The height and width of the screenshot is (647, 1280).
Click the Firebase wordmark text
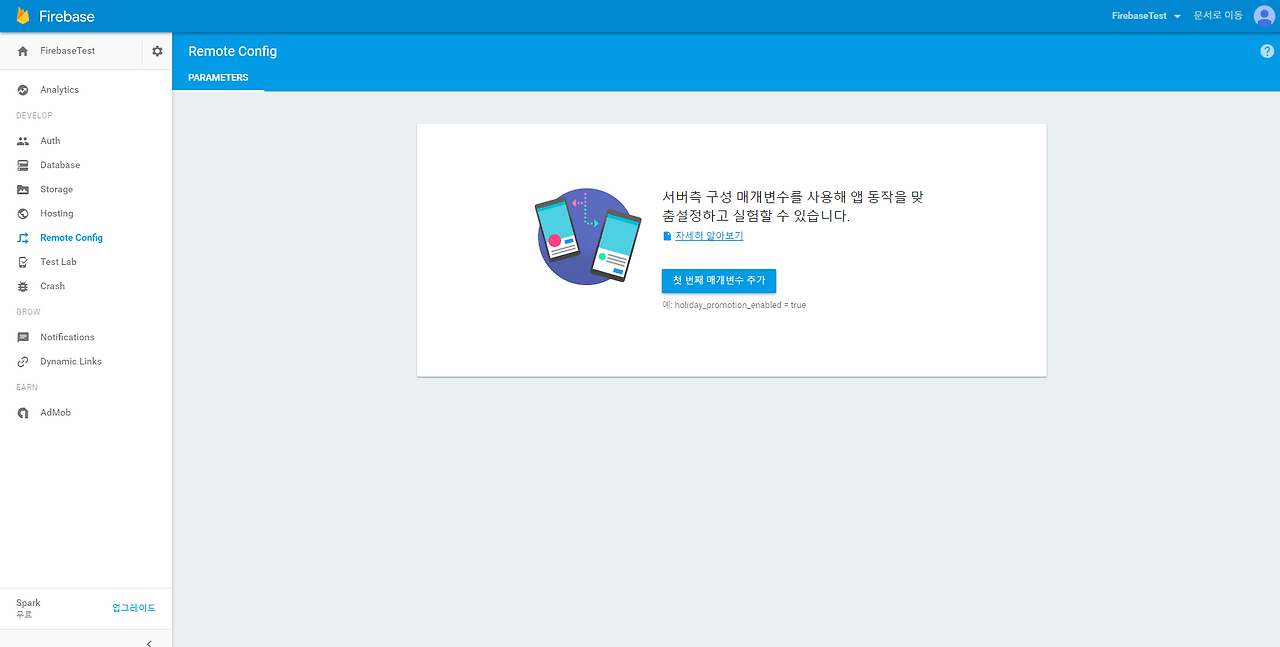(67, 16)
